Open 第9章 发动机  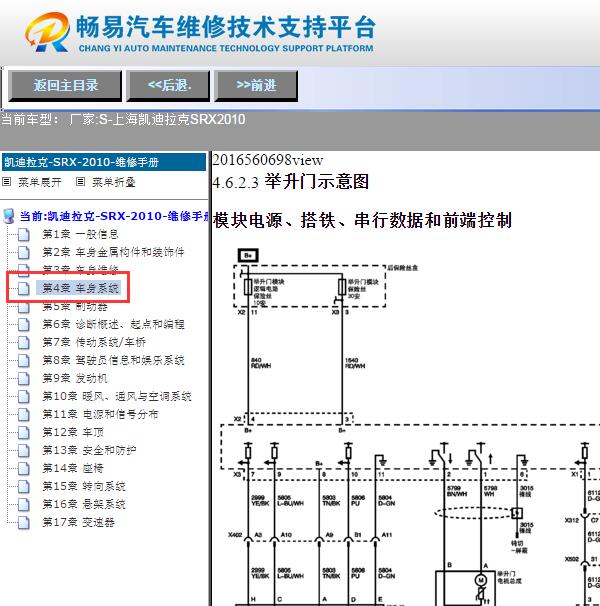click(75, 378)
